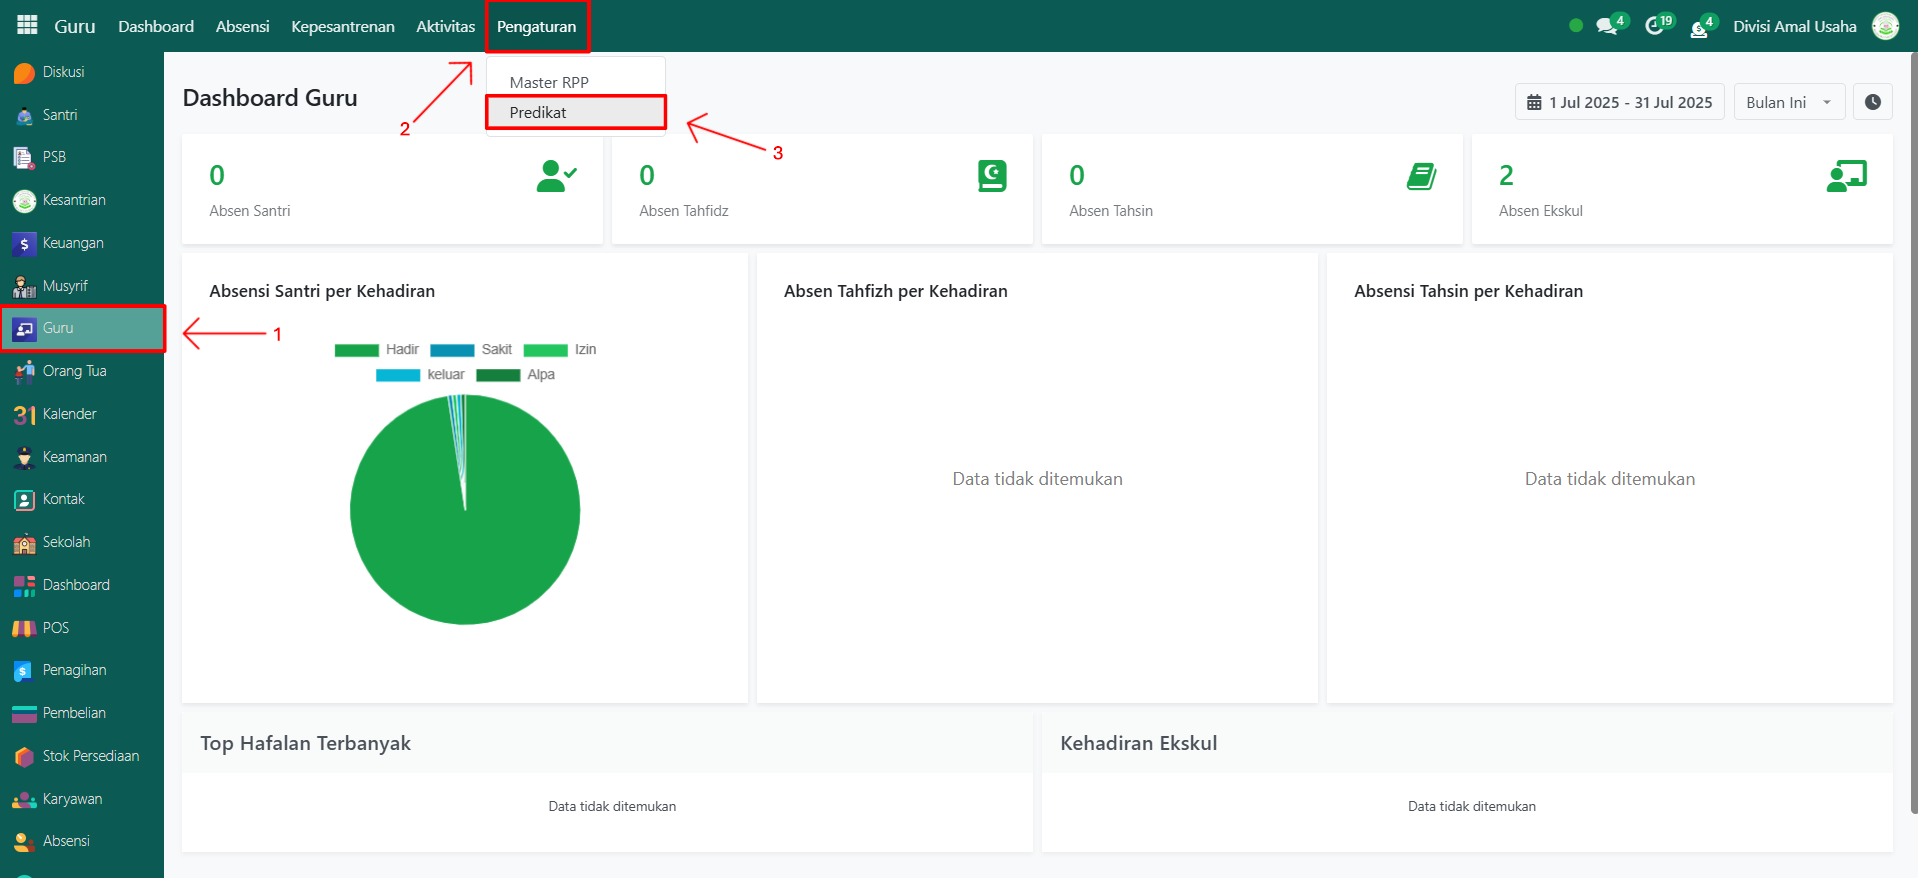Toggle Alpa legend in attendance chart
Screen dimensions: 1918x878
[x=516, y=375]
